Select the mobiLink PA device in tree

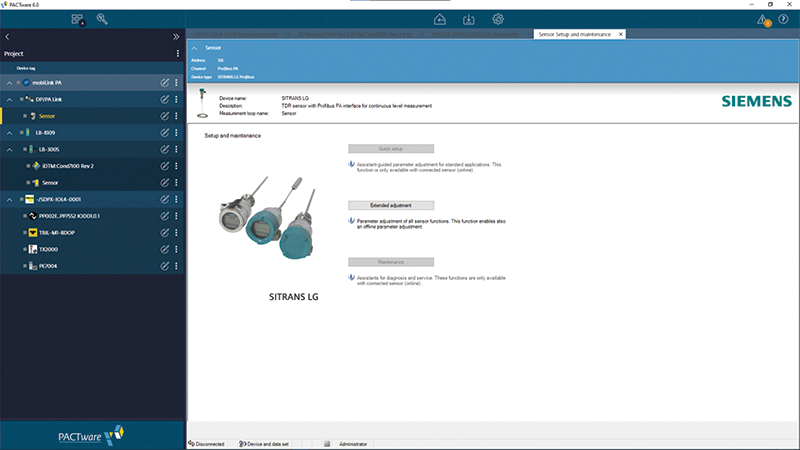pos(46,83)
